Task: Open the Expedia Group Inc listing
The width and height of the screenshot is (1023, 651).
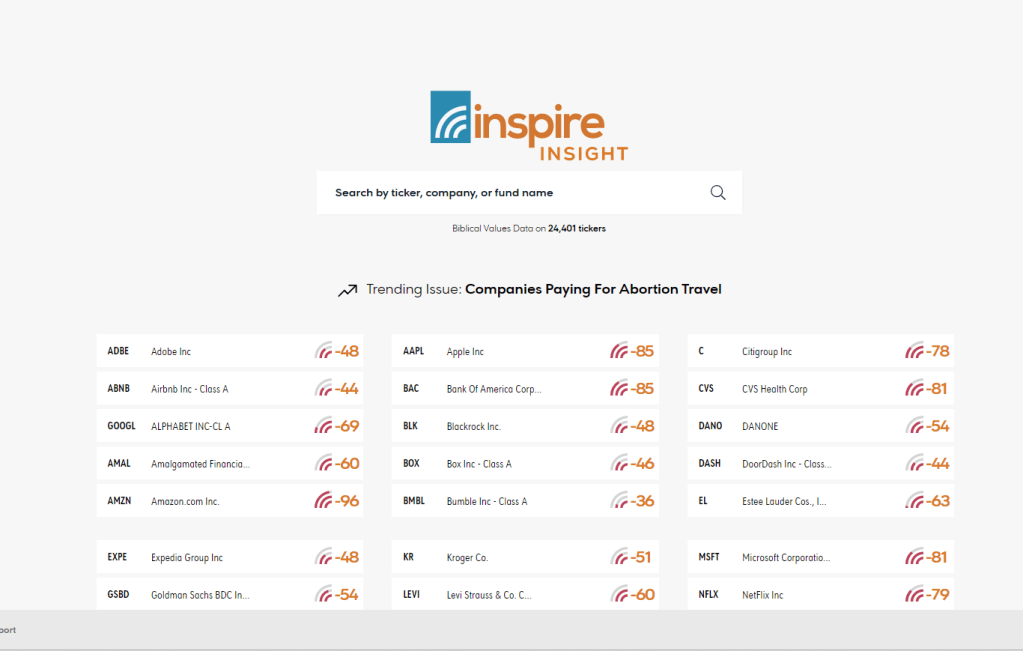Action: click(x=187, y=557)
